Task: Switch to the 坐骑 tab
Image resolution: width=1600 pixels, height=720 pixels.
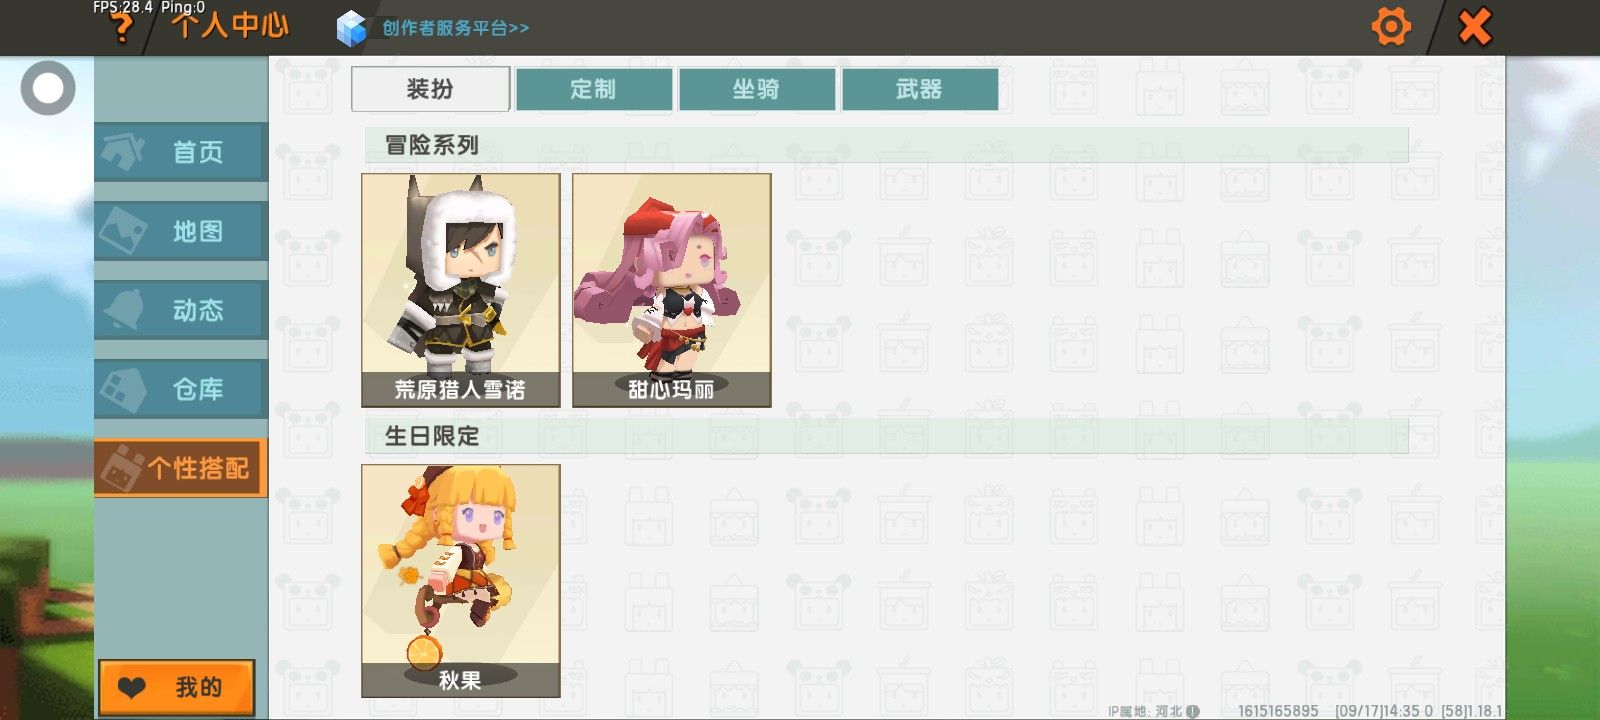Action: pos(756,89)
